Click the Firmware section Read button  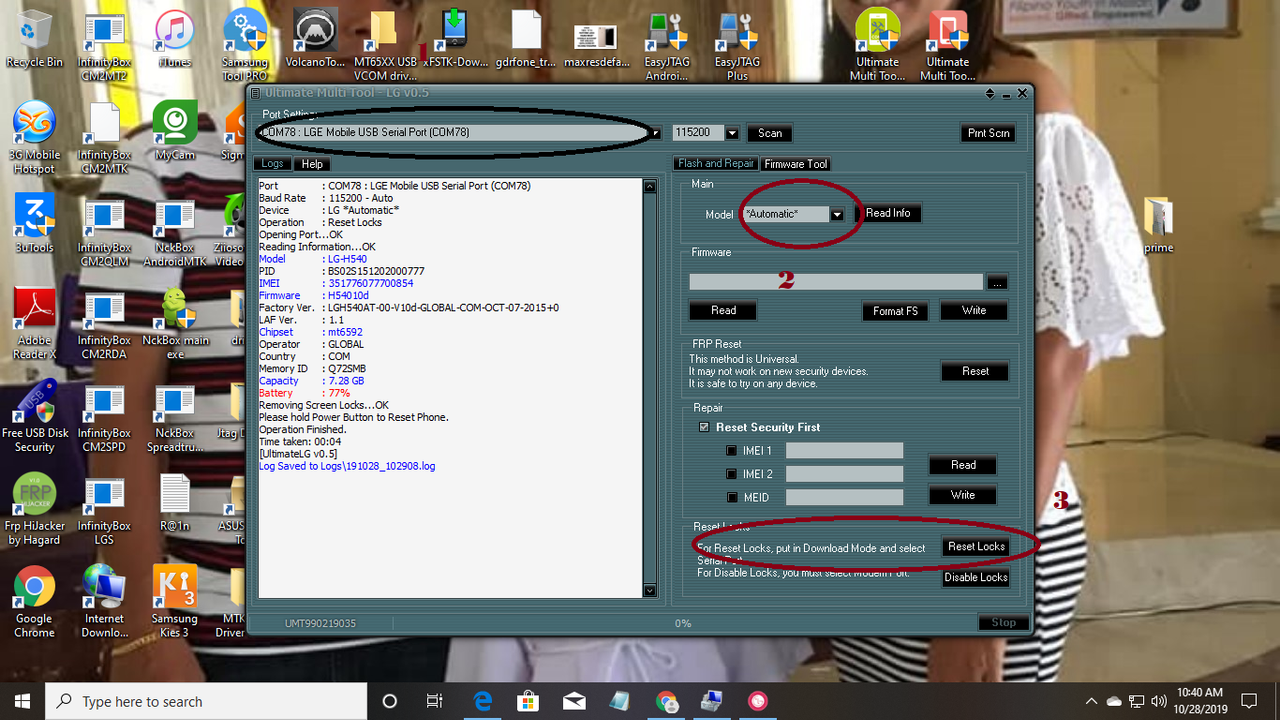point(723,311)
